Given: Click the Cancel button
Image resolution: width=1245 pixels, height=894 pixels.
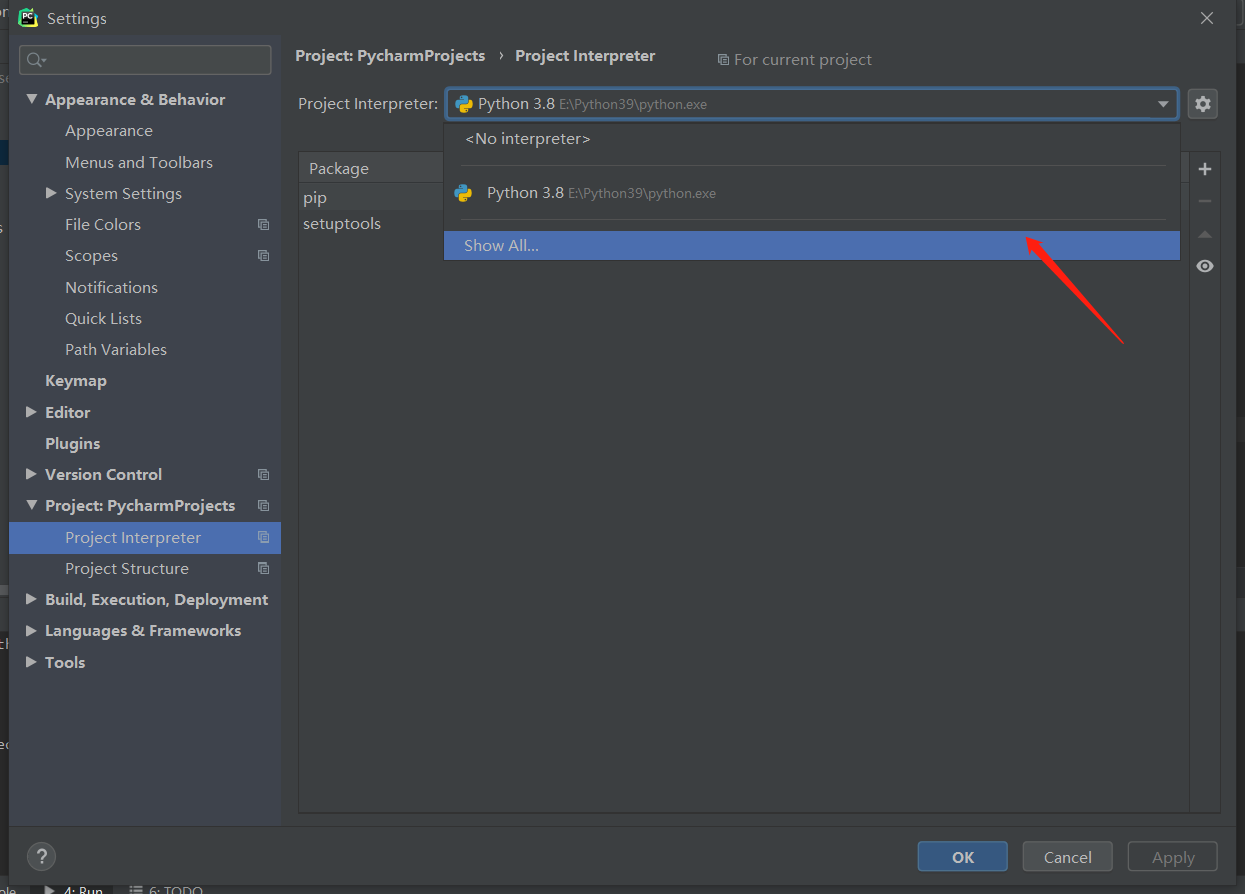Looking at the screenshot, I should [1067, 857].
